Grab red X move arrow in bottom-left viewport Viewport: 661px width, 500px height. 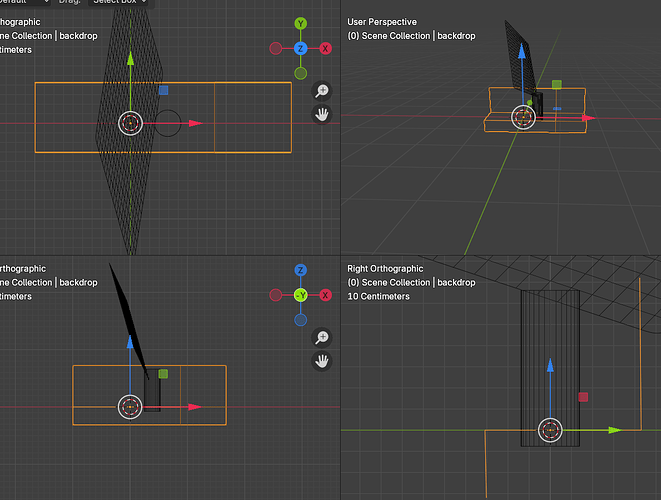(195, 407)
